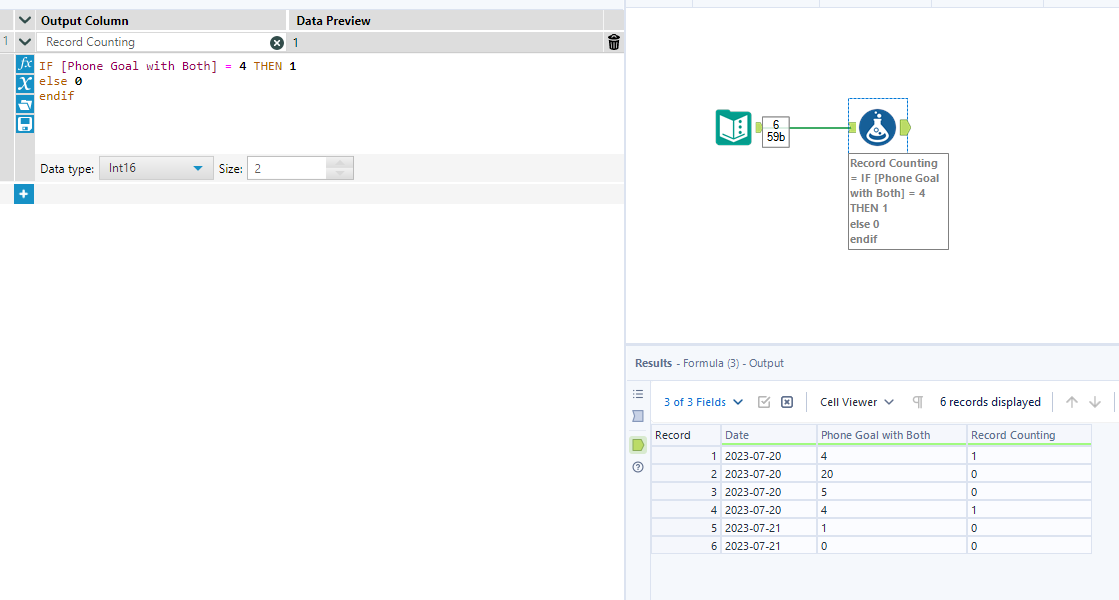Select the green output anchor in Results sidebar
Image resolution: width=1119 pixels, height=600 pixels.
click(638, 446)
